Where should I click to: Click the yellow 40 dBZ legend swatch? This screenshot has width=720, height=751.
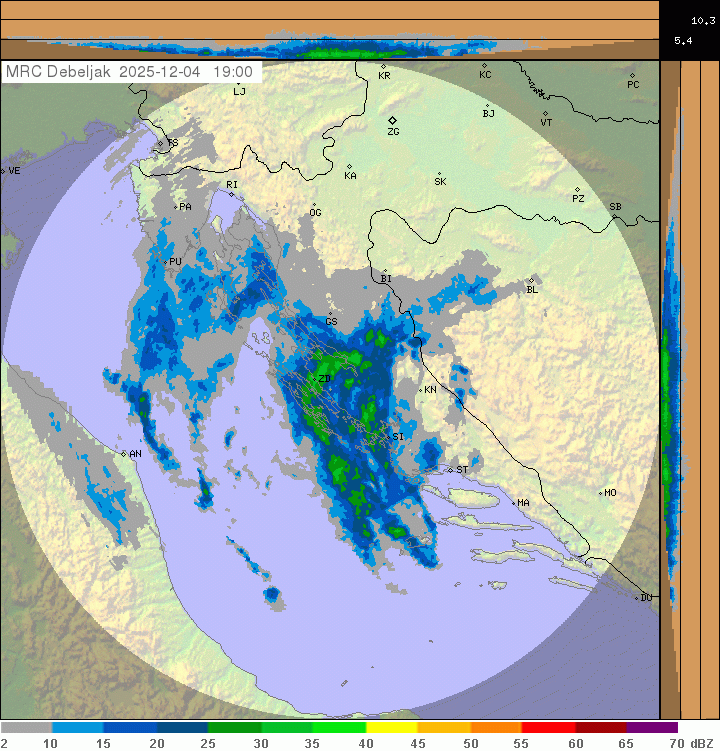(392, 728)
